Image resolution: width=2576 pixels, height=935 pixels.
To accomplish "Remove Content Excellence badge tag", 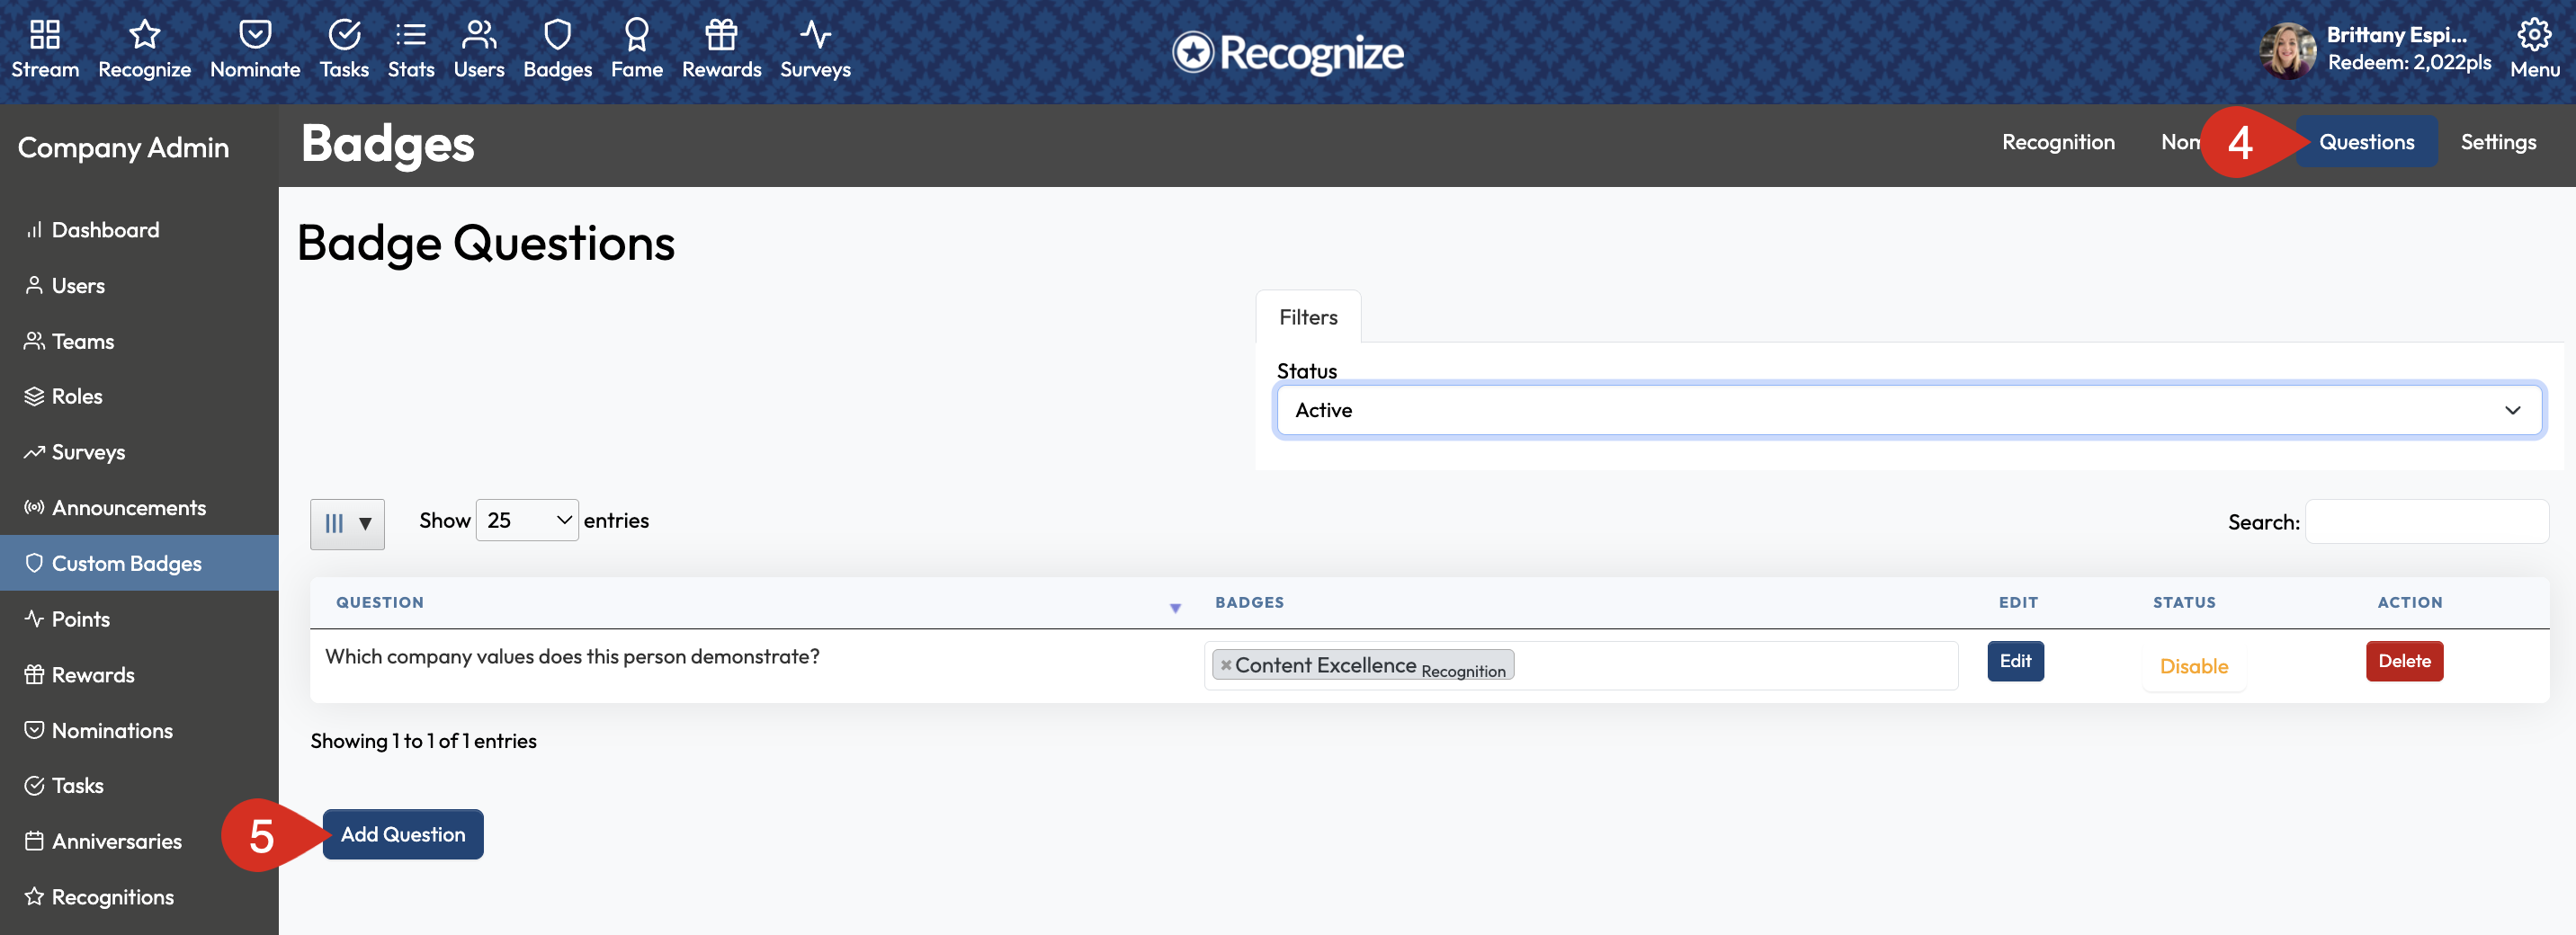I will pos(1225,665).
